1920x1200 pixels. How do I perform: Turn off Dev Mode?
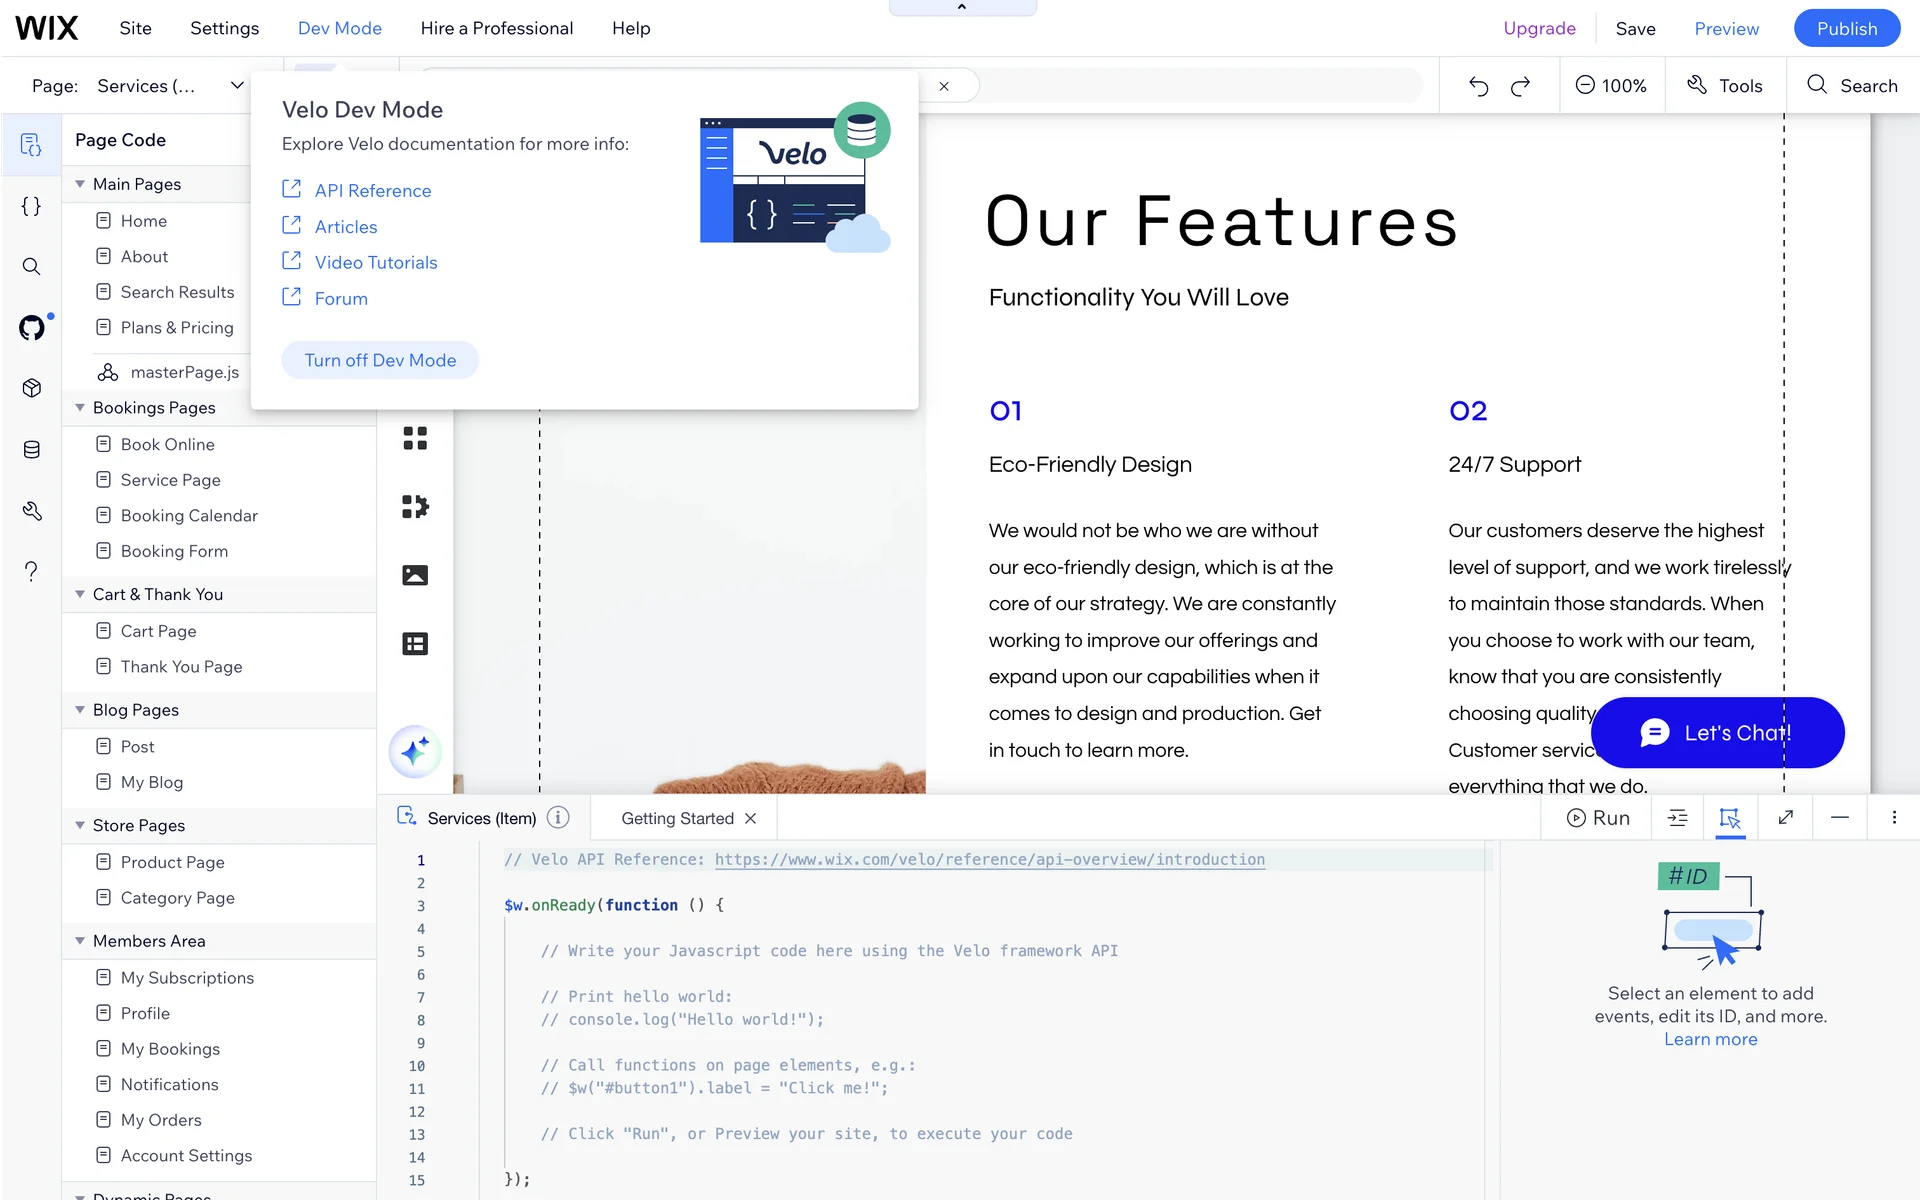(380, 360)
